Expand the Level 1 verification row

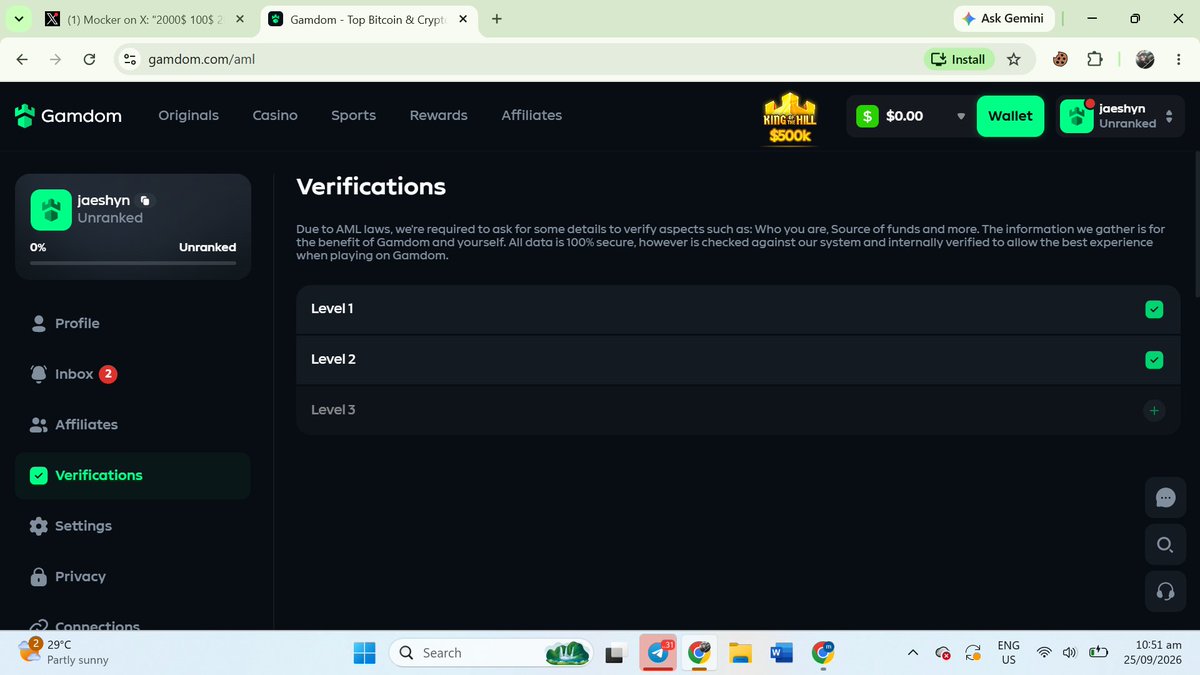[x=738, y=309]
